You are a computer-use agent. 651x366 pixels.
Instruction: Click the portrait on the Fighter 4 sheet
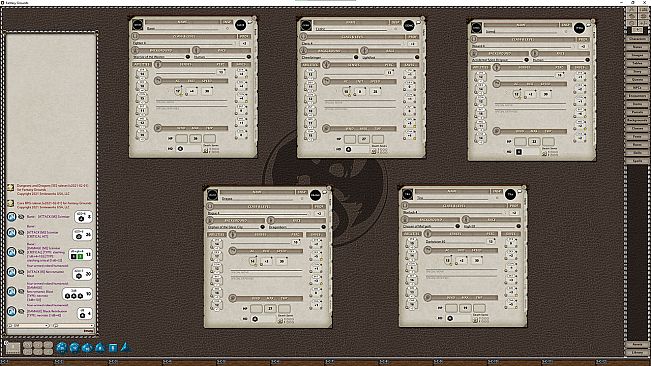tap(137, 25)
